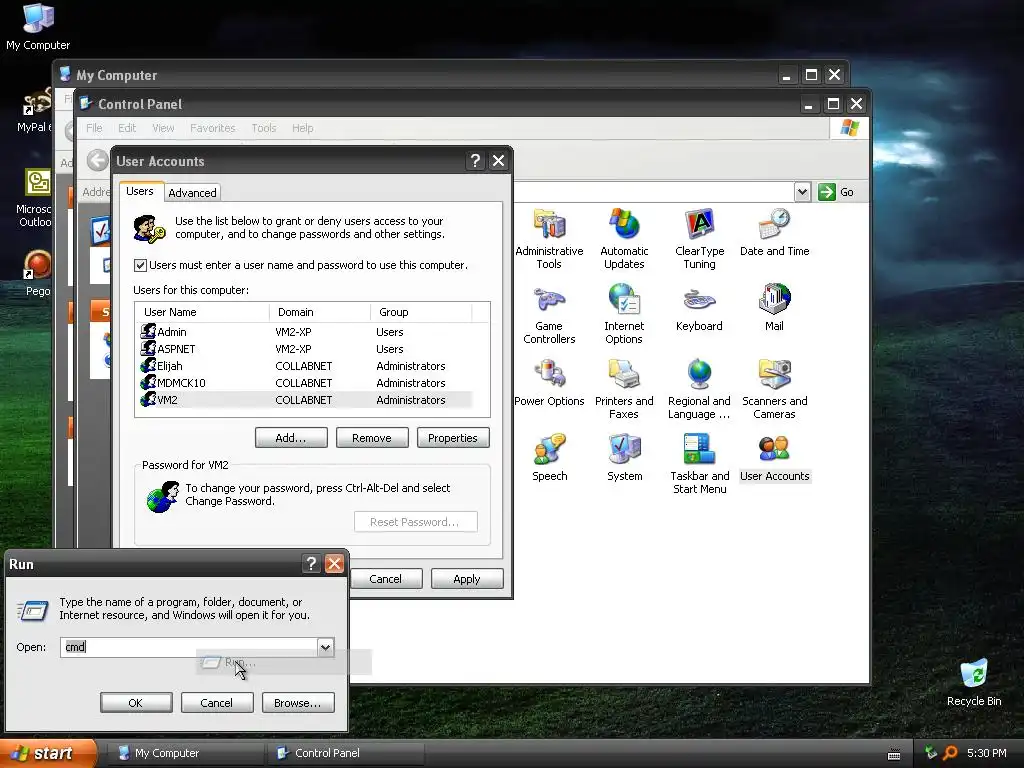Open View menu in Control Panel

[x=163, y=128]
